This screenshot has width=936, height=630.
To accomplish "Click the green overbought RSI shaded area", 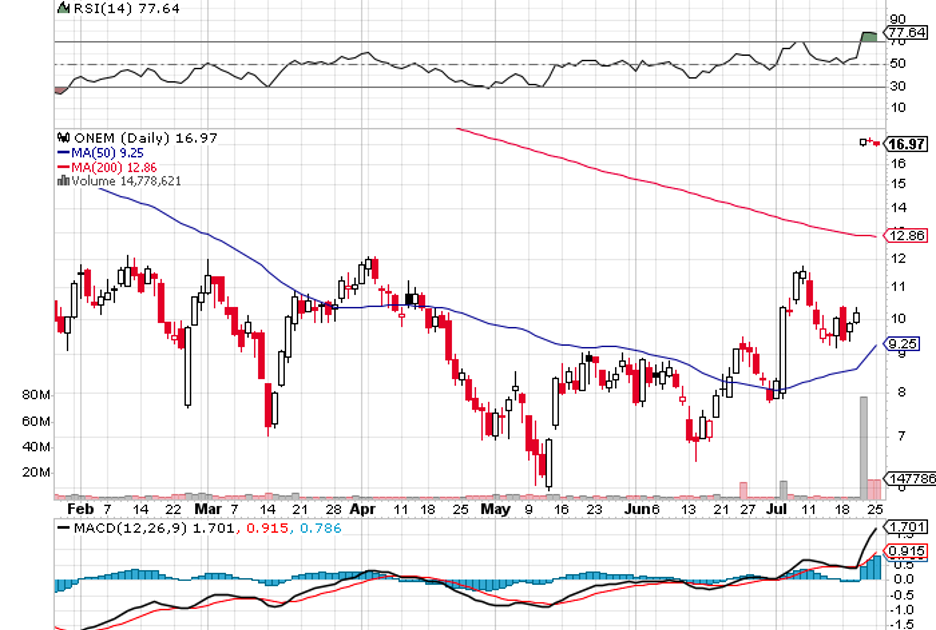I will click(868, 37).
